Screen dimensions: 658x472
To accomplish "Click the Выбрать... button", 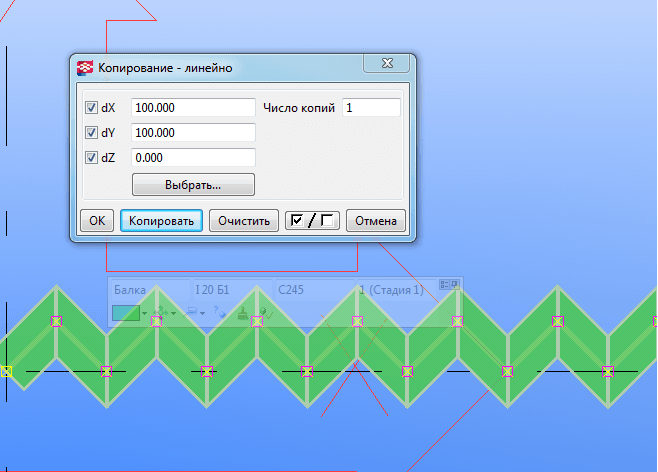I will [x=193, y=185].
